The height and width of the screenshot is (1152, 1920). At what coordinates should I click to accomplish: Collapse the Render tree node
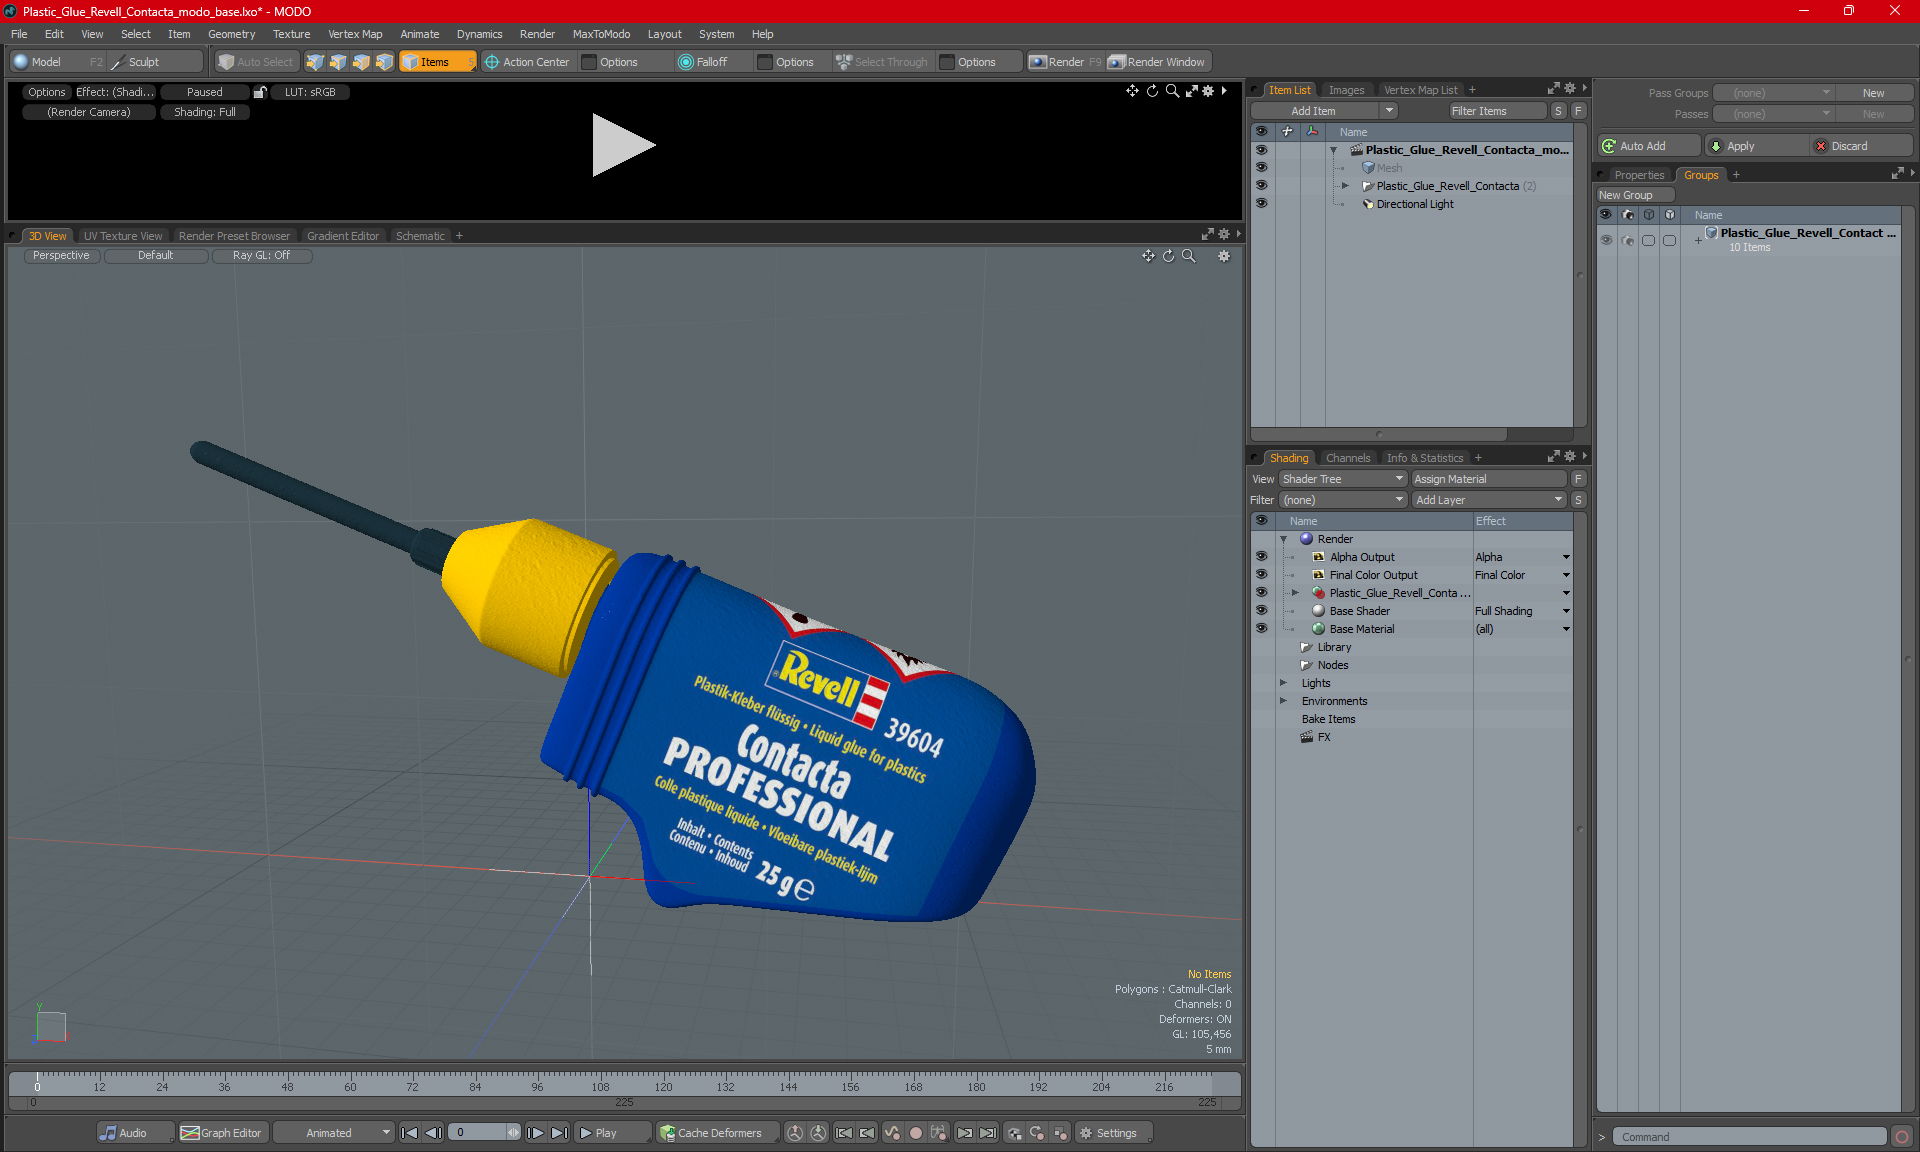click(x=1284, y=539)
